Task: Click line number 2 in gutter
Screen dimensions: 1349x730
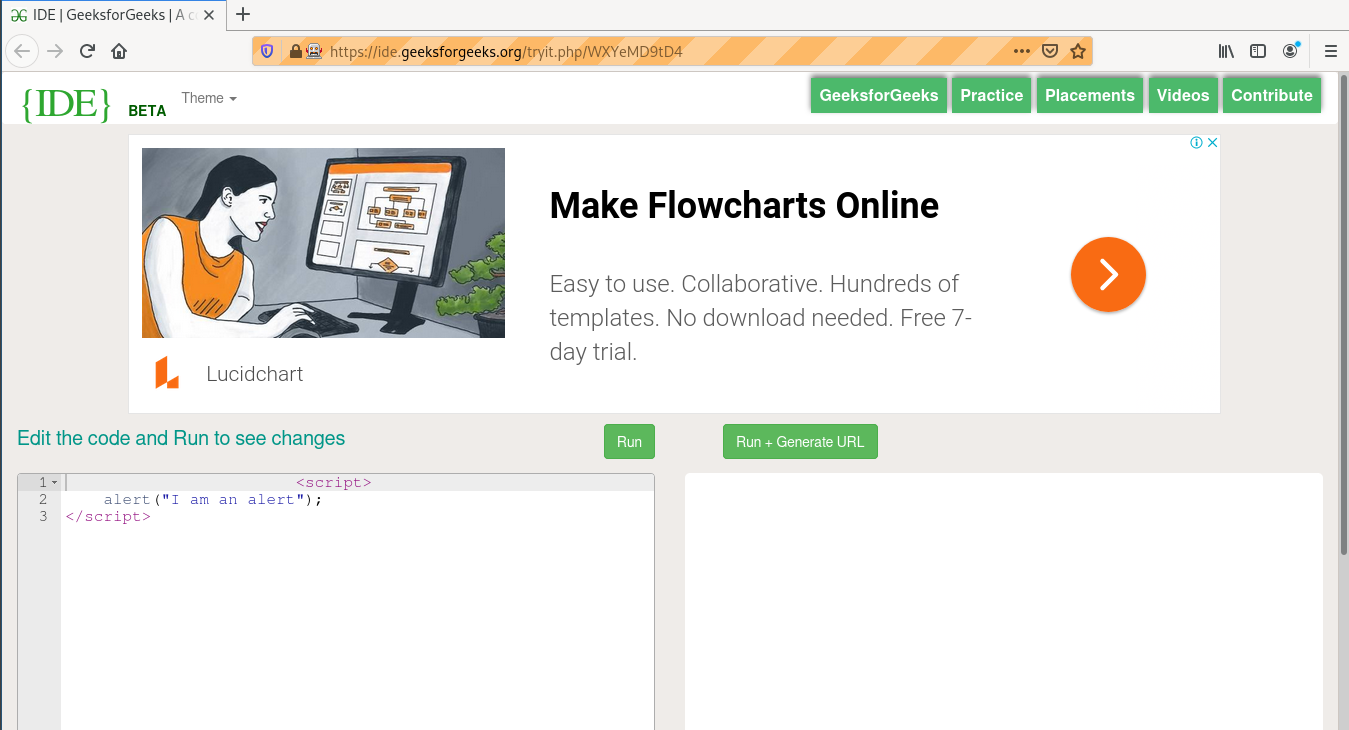Action: point(42,499)
